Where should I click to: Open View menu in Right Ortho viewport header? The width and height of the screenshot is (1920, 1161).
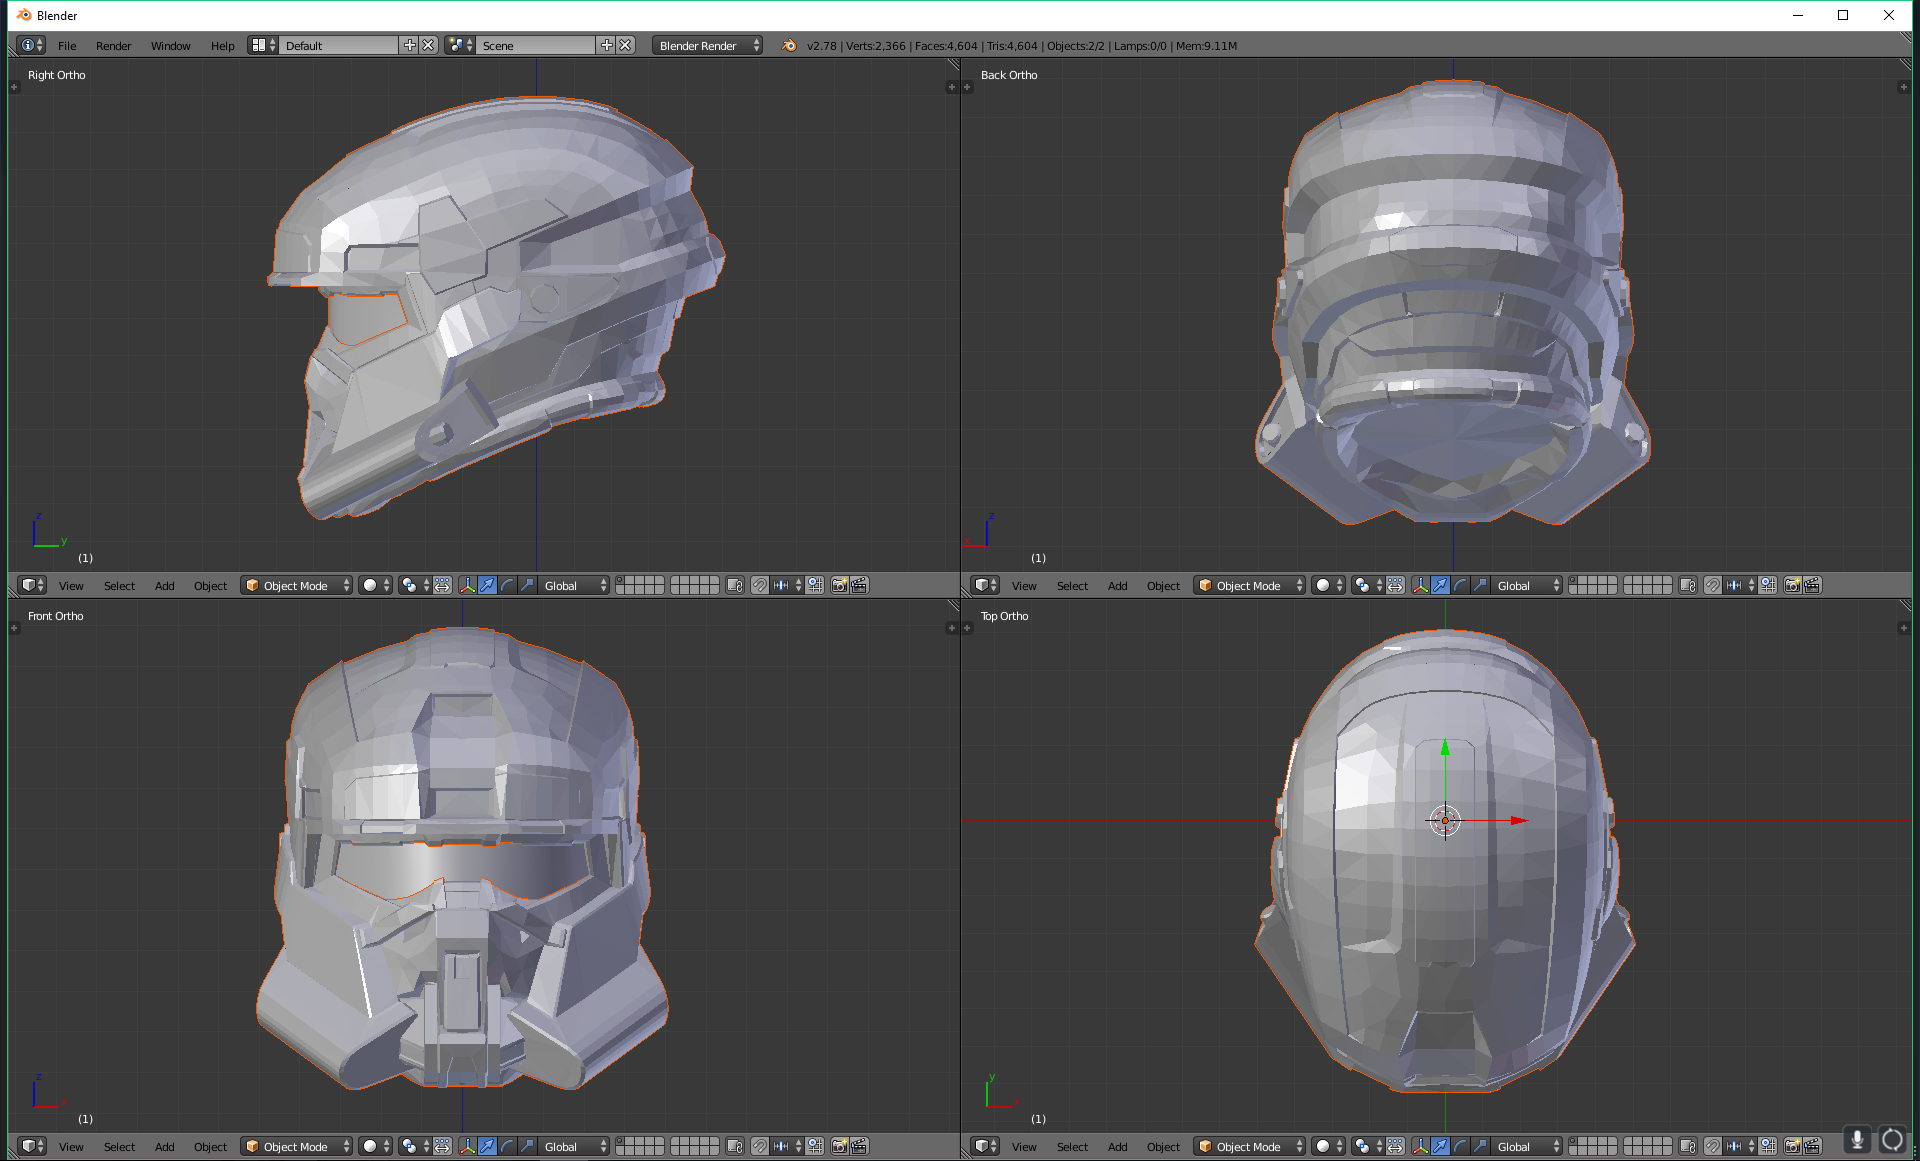point(71,586)
